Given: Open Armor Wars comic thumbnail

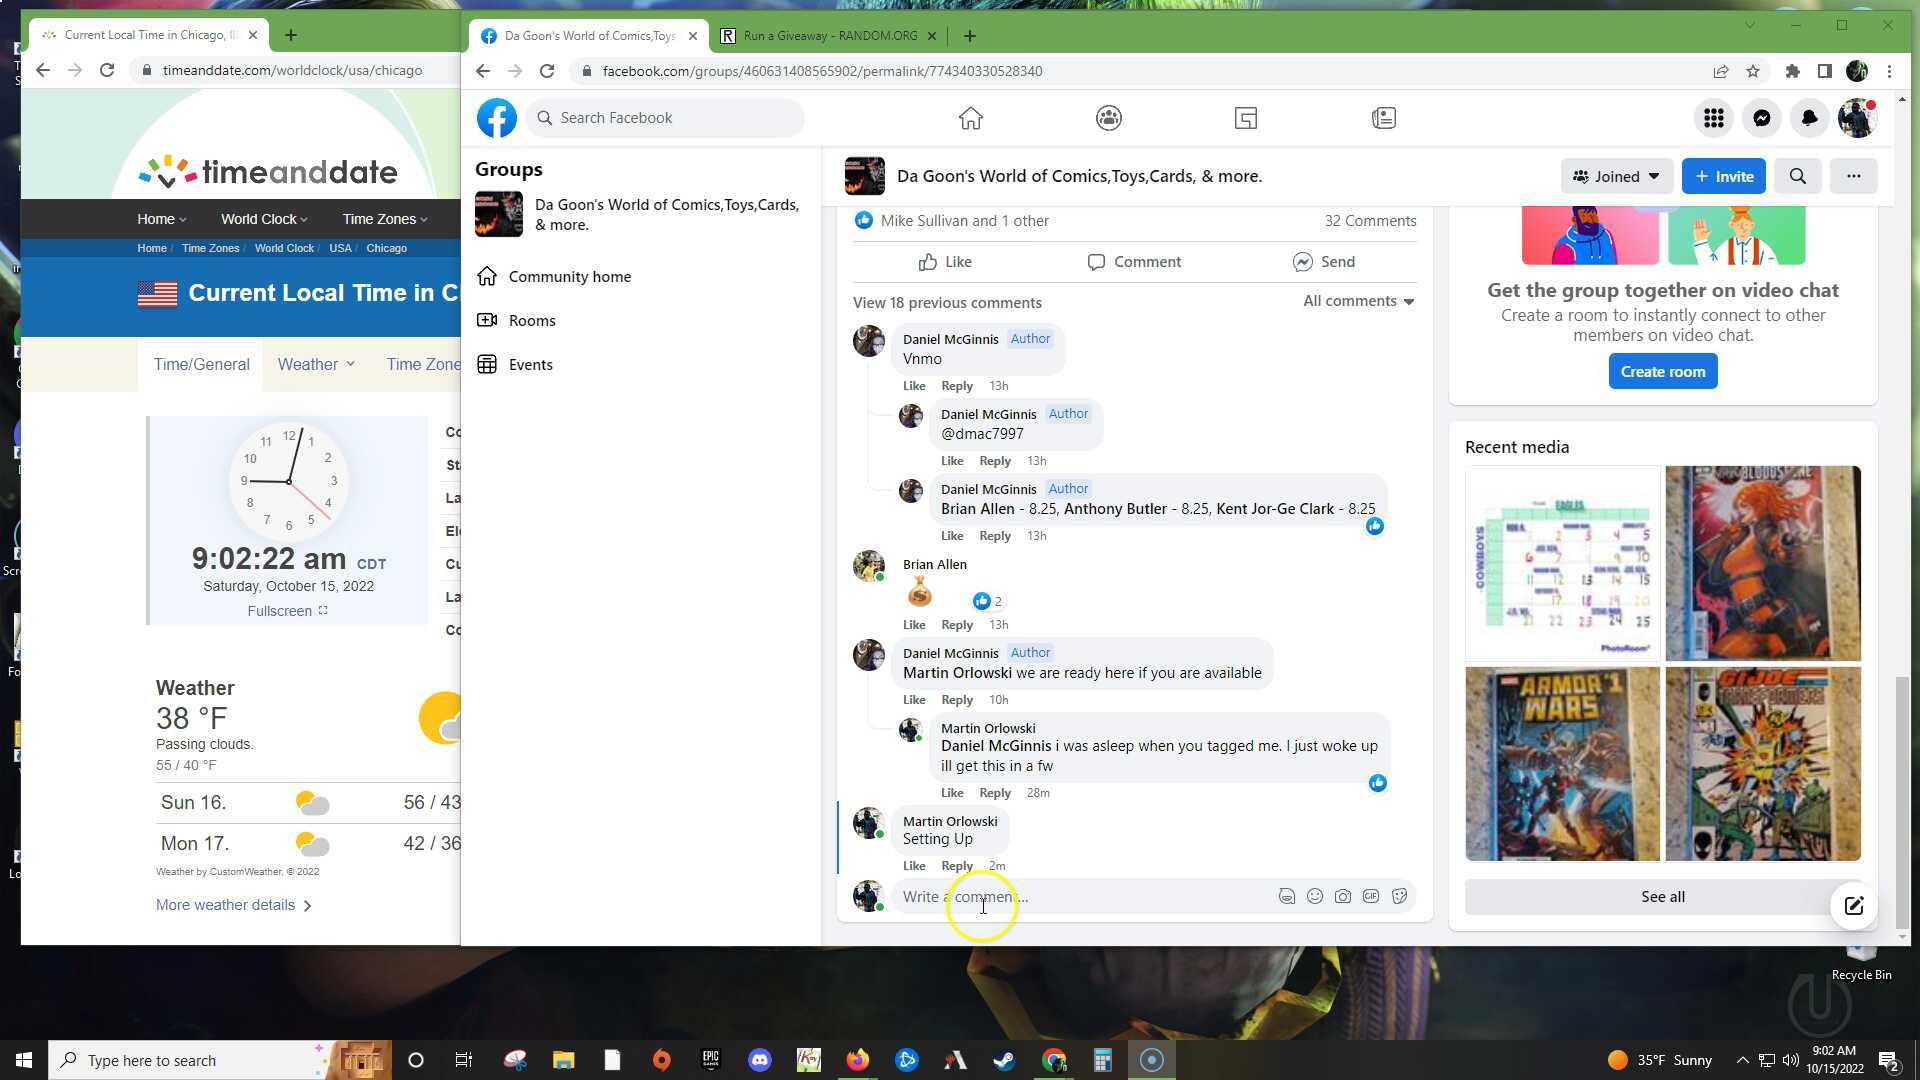Looking at the screenshot, I should point(1562,764).
